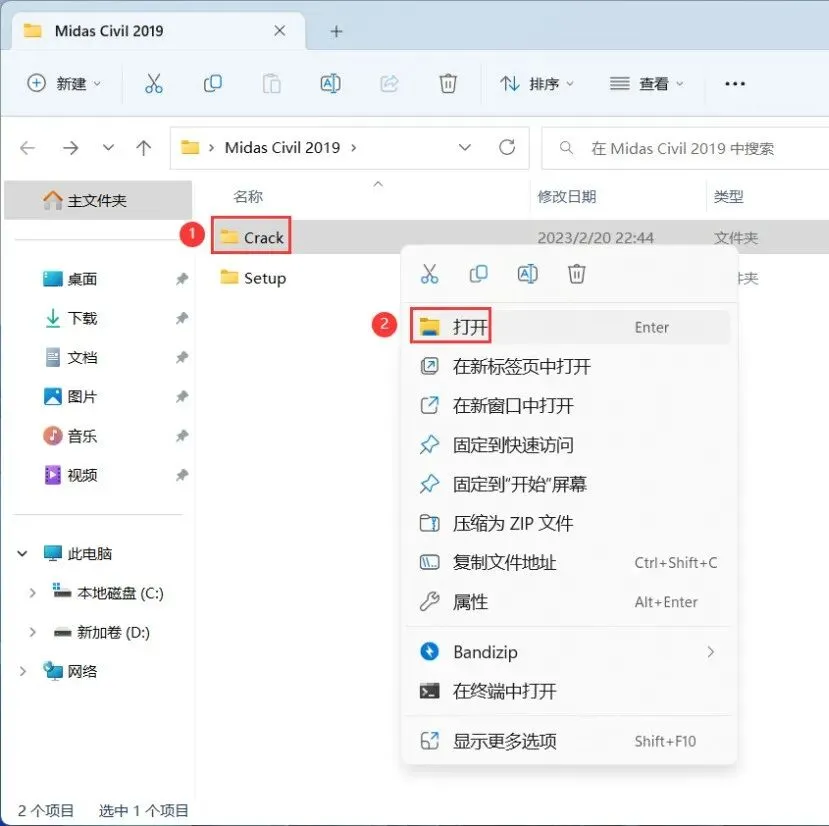Click the Rename icon in the toolbar
The image size is (829, 826).
tap(330, 84)
